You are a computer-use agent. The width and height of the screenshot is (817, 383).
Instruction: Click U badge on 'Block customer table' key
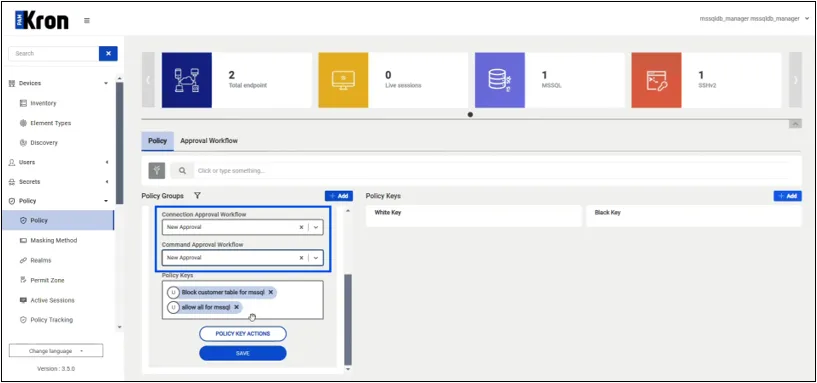click(x=173, y=292)
